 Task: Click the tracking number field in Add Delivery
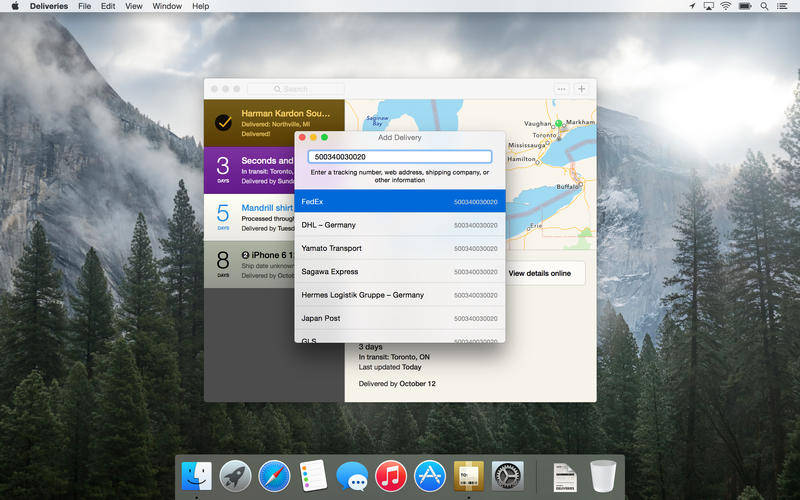pos(399,157)
